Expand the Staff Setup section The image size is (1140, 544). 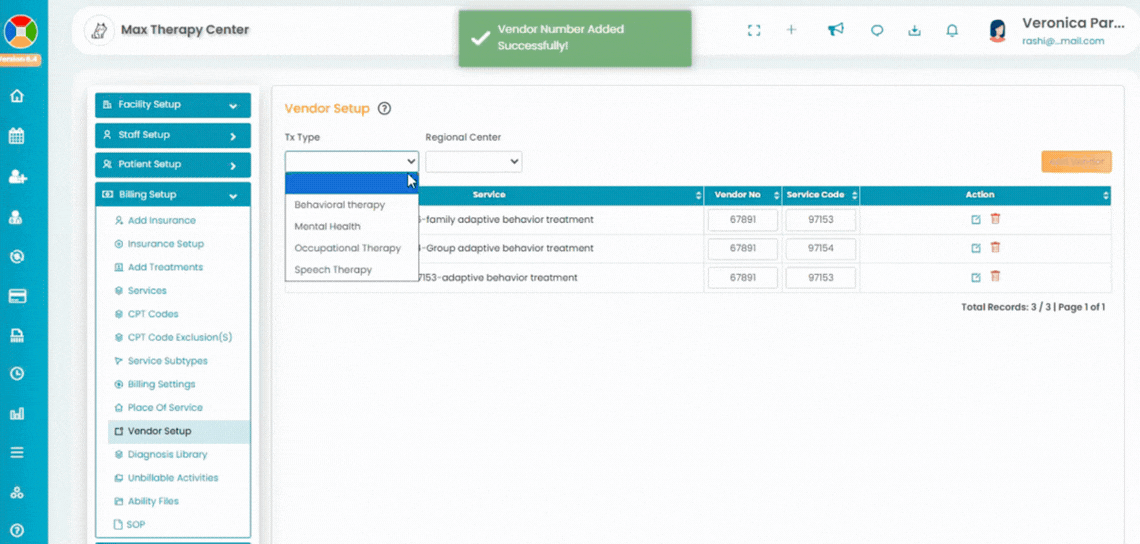point(172,135)
